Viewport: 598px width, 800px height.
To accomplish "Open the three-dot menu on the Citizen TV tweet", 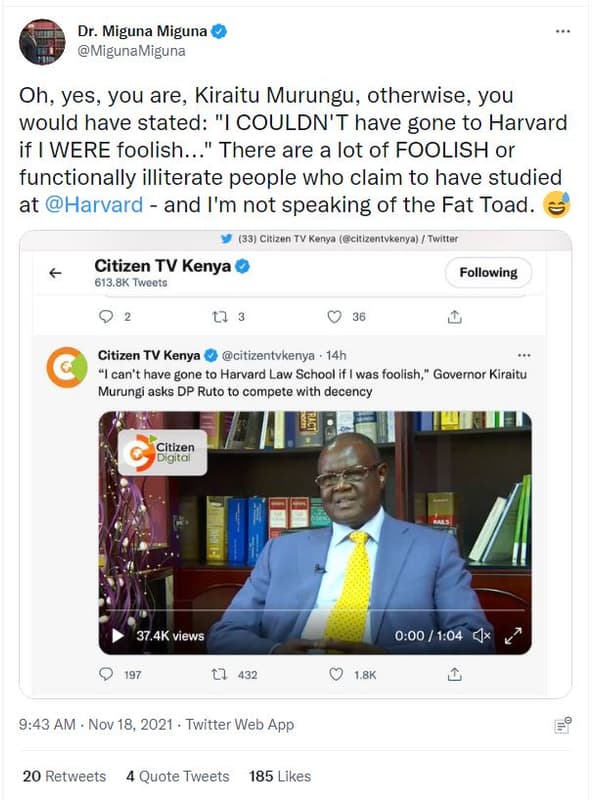I will pos(523,352).
